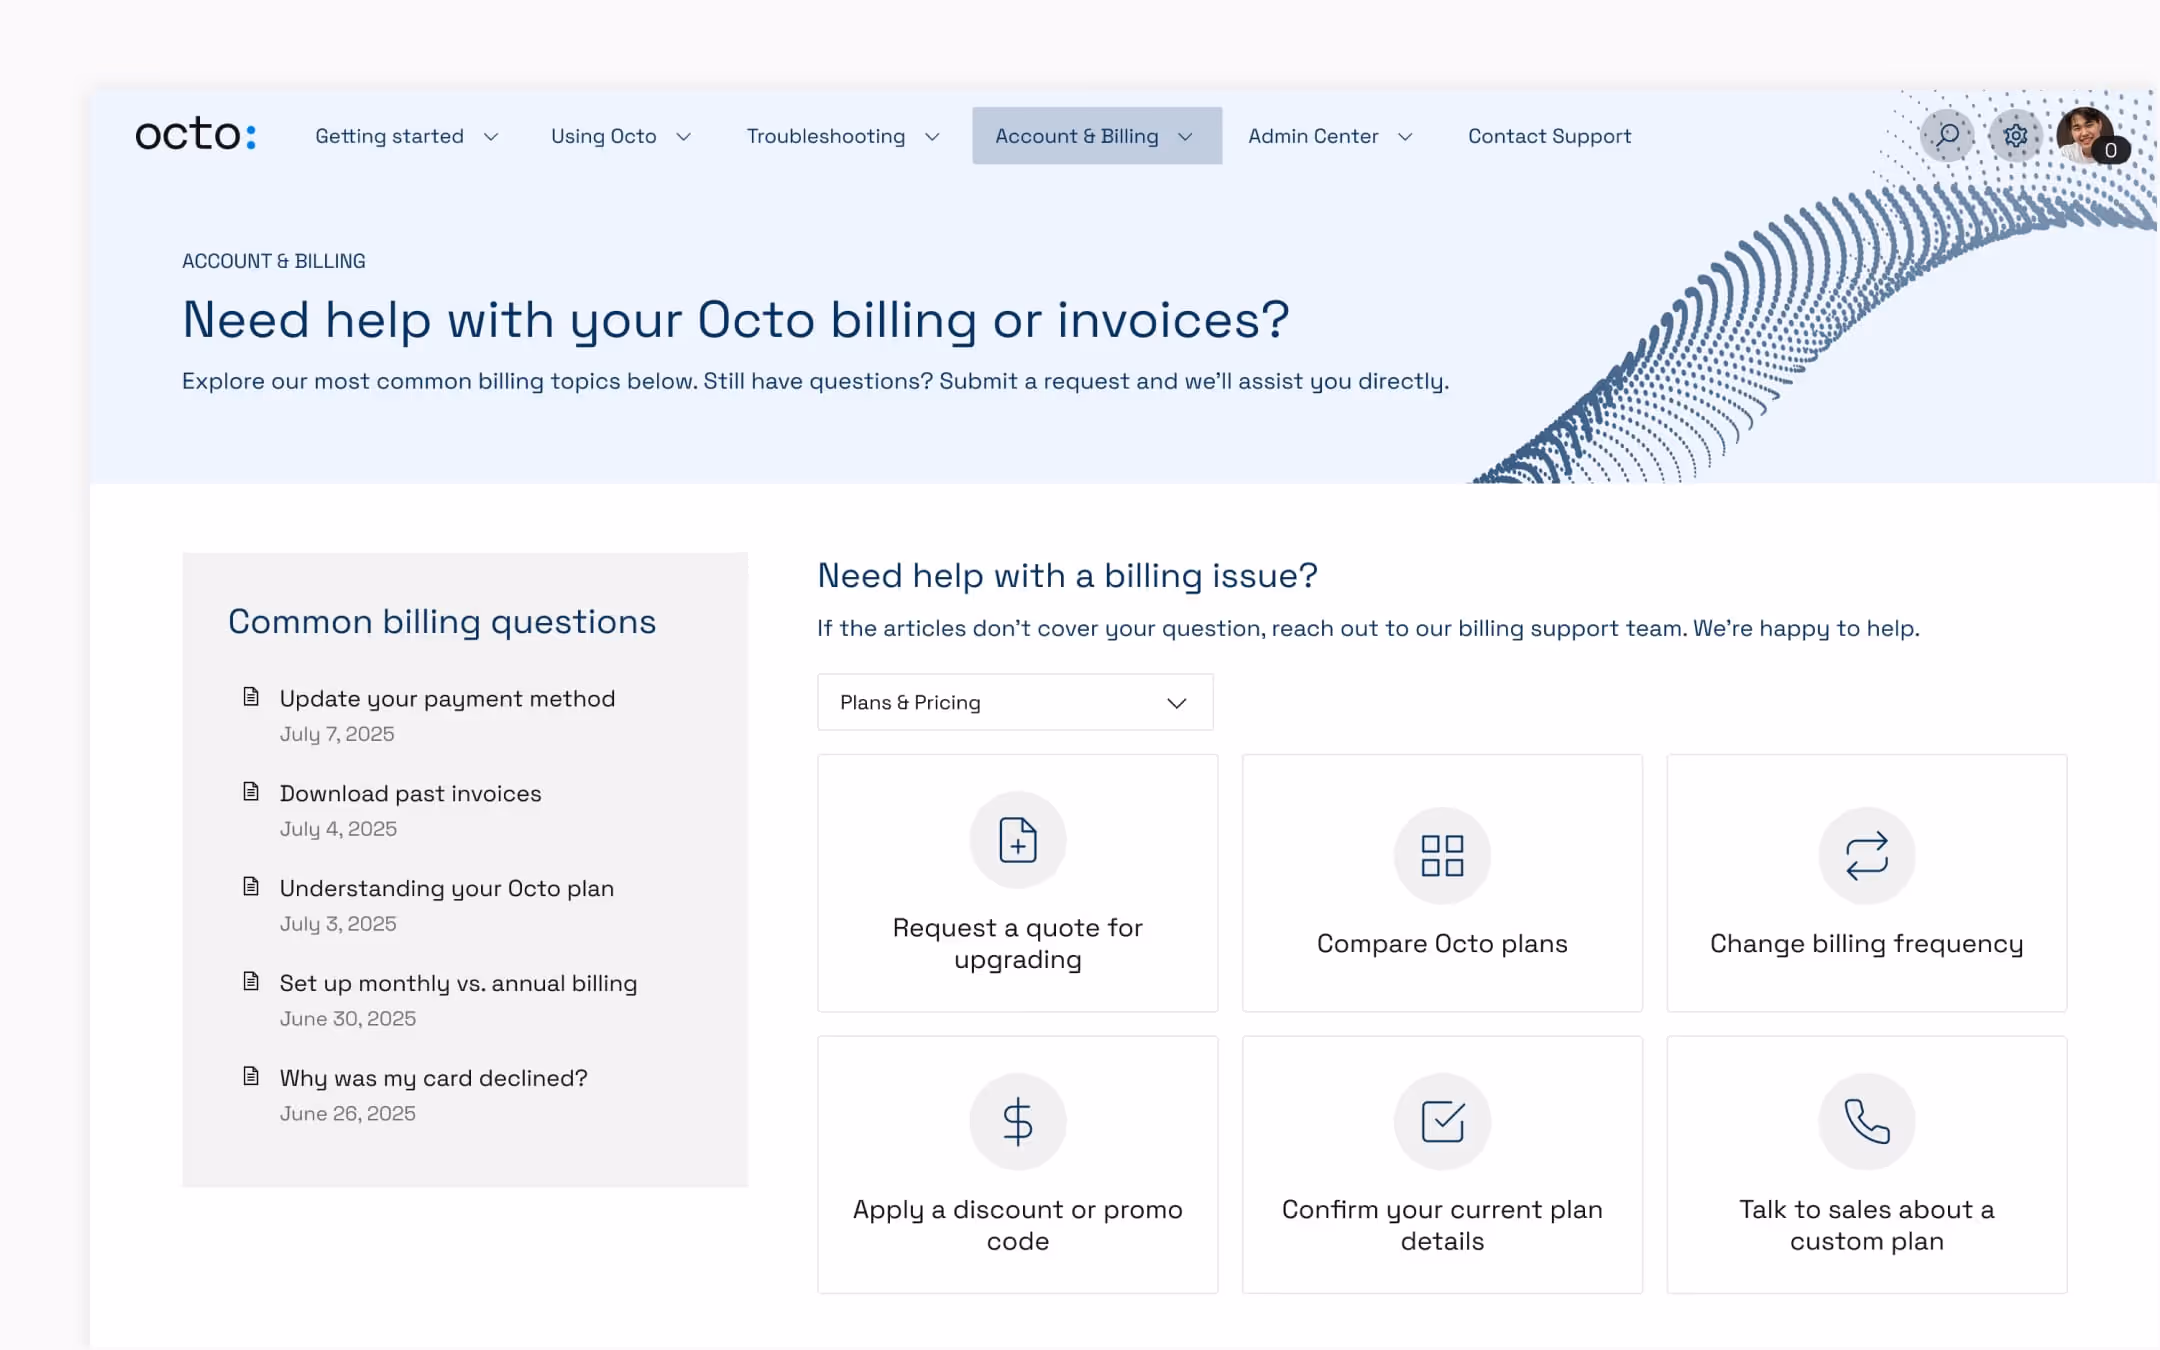Open Why was my card declined article

pos(433,1078)
